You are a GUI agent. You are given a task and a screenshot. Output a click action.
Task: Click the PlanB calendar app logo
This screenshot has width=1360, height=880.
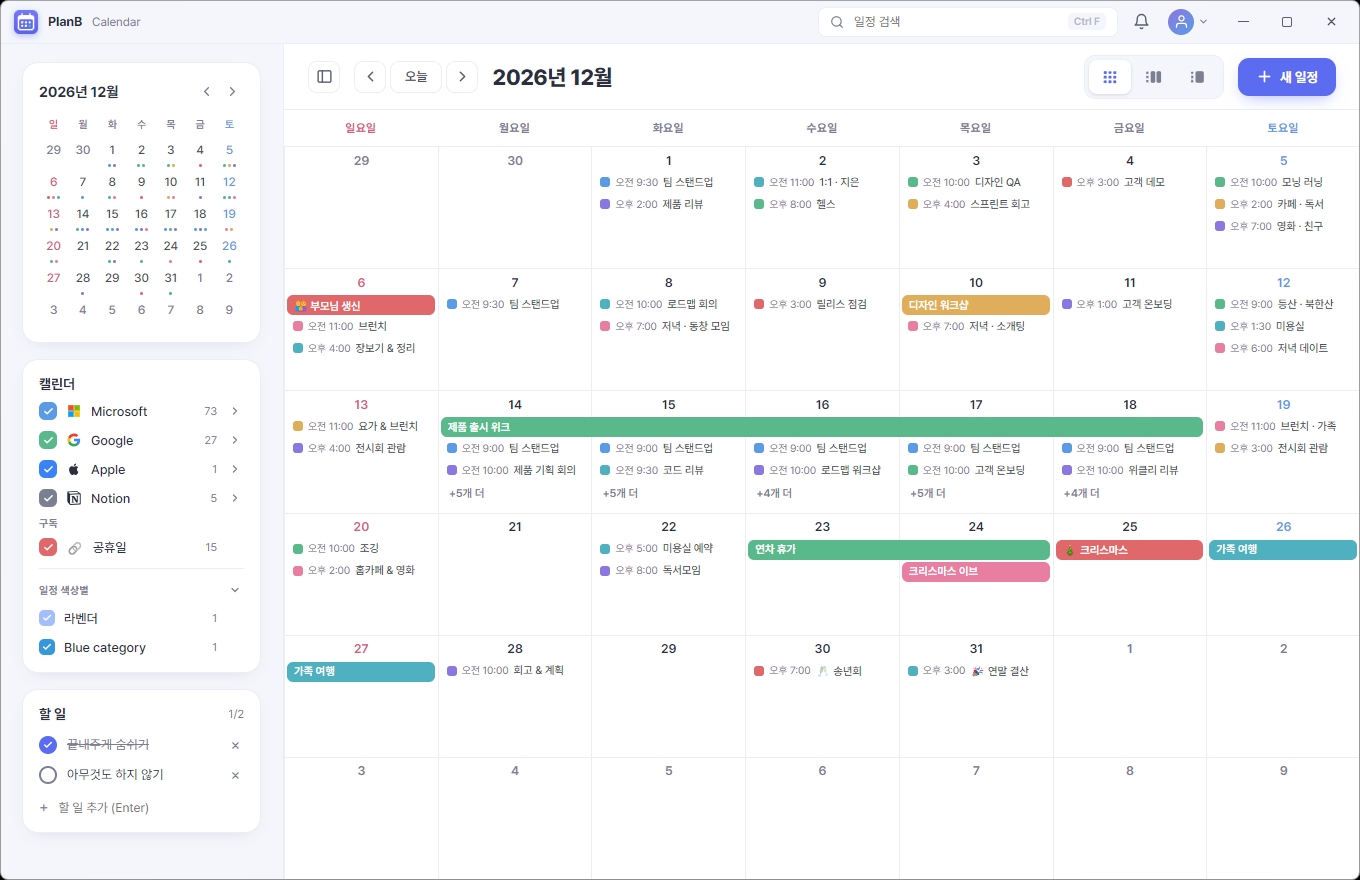(26, 22)
